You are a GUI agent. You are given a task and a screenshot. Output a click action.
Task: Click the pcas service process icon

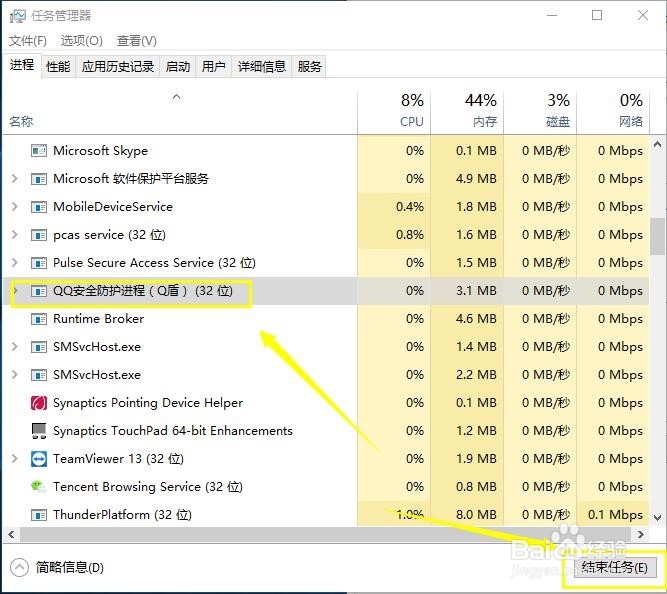pos(39,235)
